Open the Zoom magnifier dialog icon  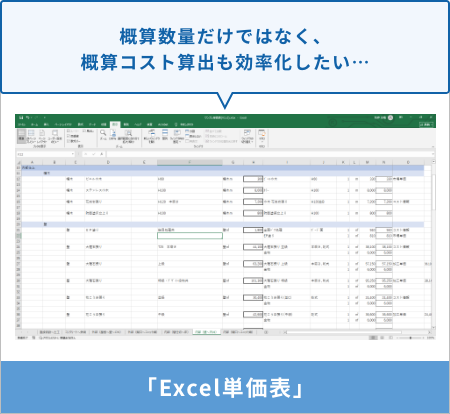coord(103,135)
